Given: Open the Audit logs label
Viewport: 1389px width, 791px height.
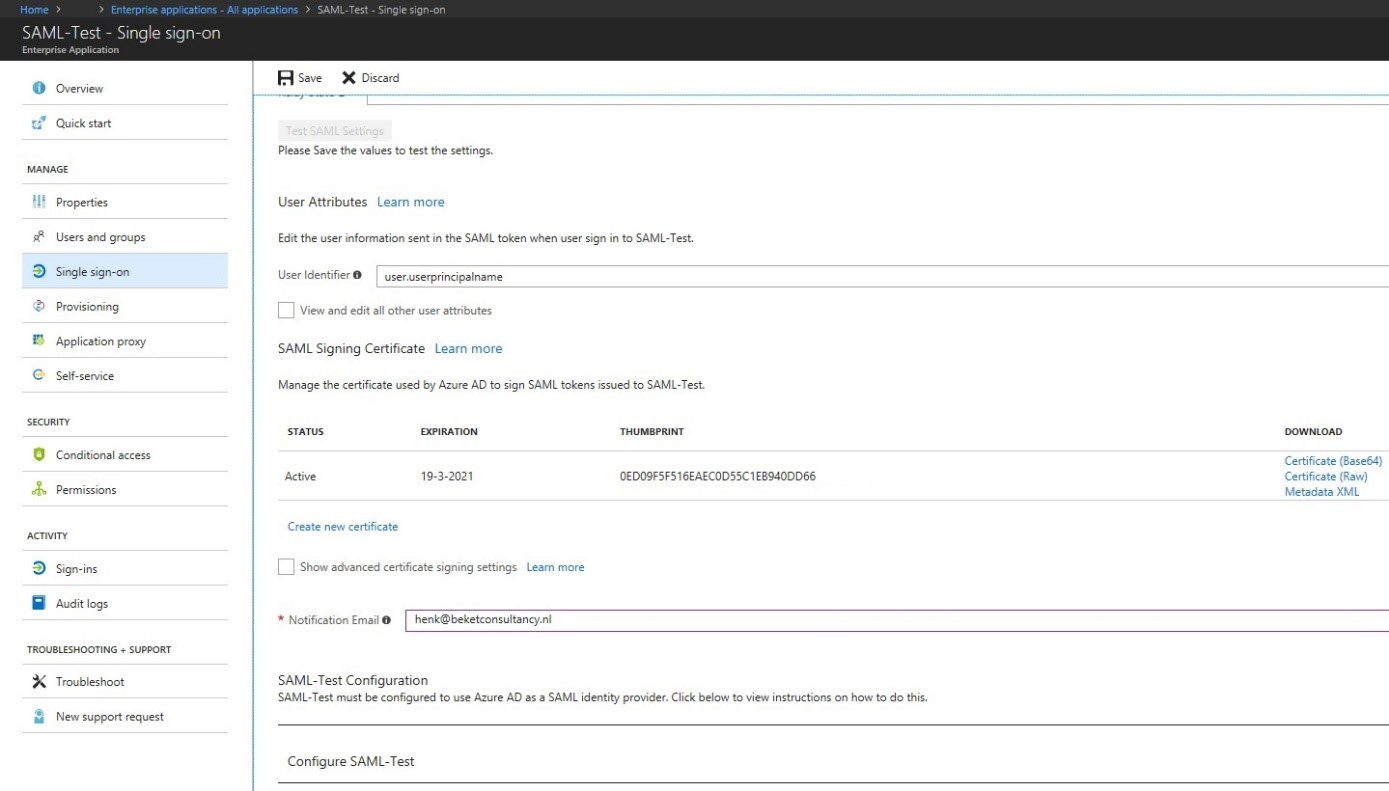Looking at the screenshot, I should [82, 604].
